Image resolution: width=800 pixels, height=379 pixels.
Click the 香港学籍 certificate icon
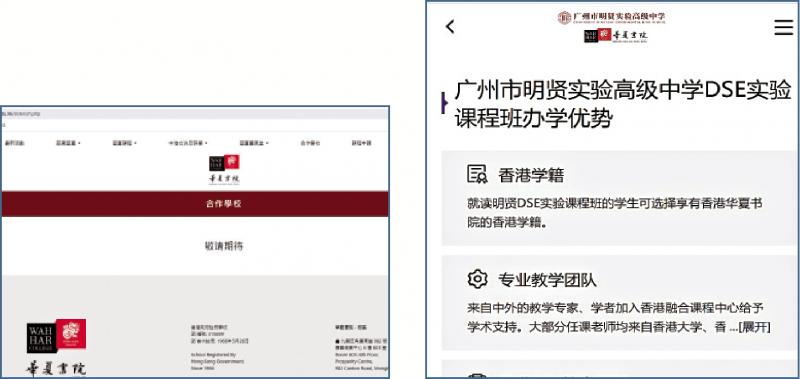tap(478, 174)
